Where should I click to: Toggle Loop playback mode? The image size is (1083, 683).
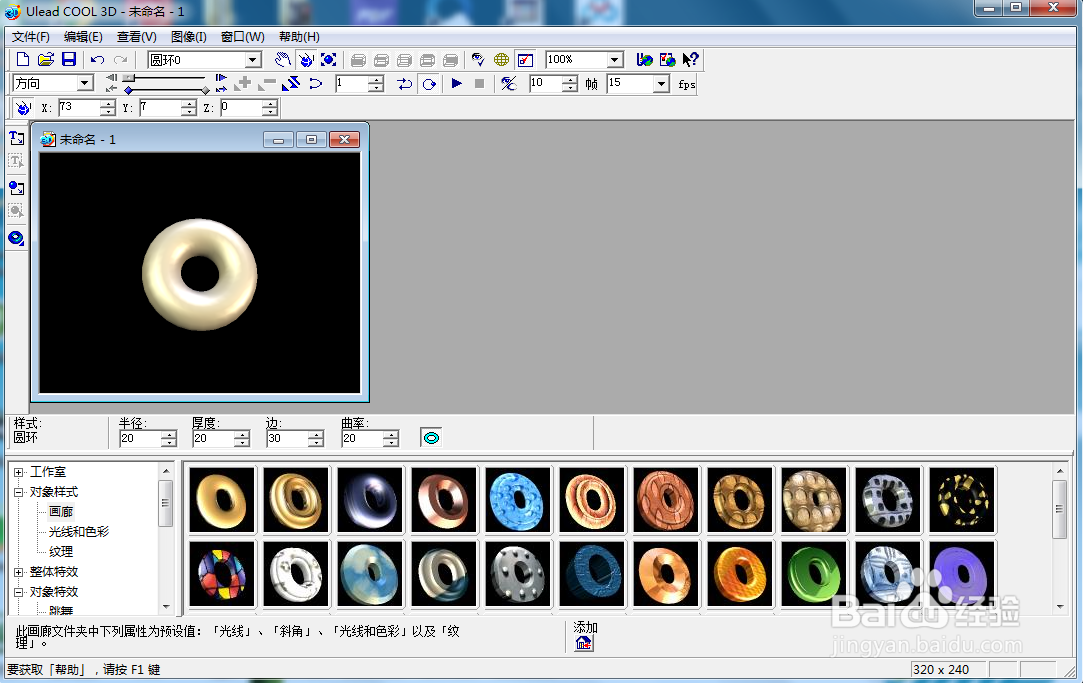[429, 84]
